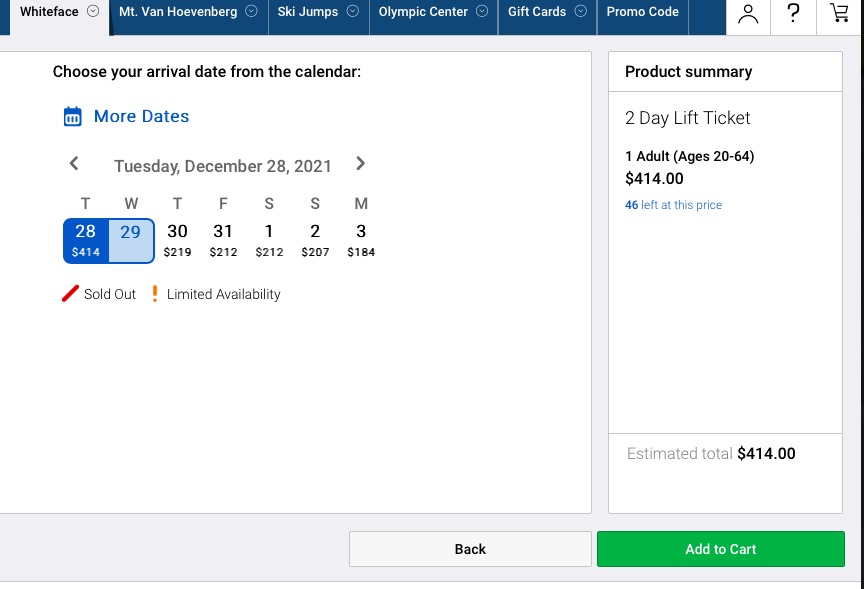Viewport: 864px width, 589px height.
Task: Open the shopping cart icon
Action: click(840, 13)
